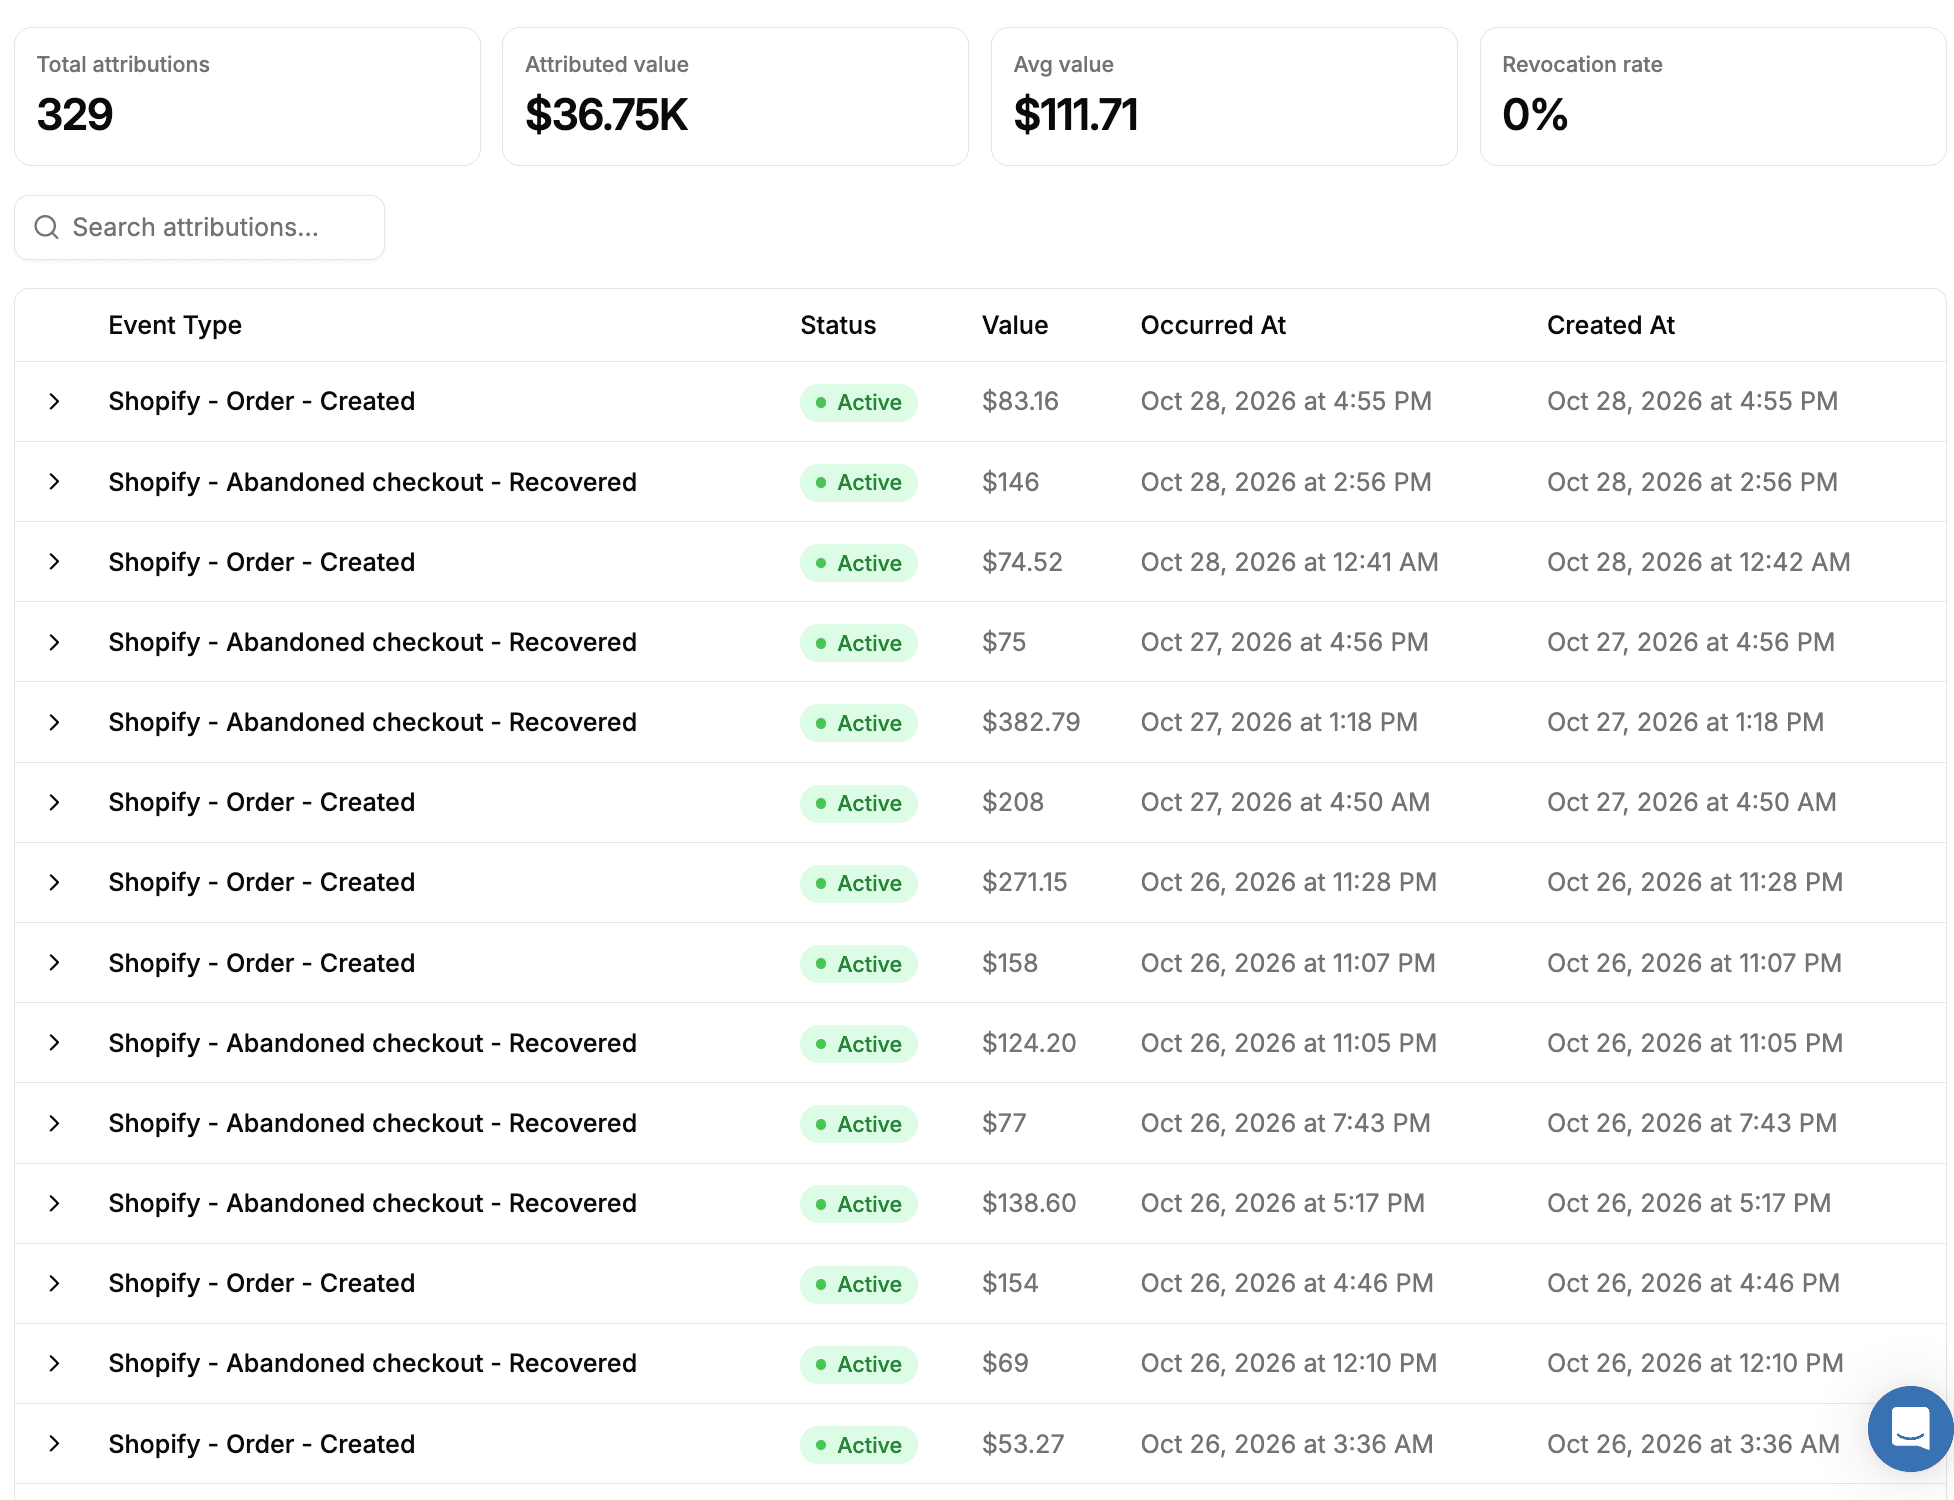
Task: Sort by the Status column header
Action: point(838,325)
